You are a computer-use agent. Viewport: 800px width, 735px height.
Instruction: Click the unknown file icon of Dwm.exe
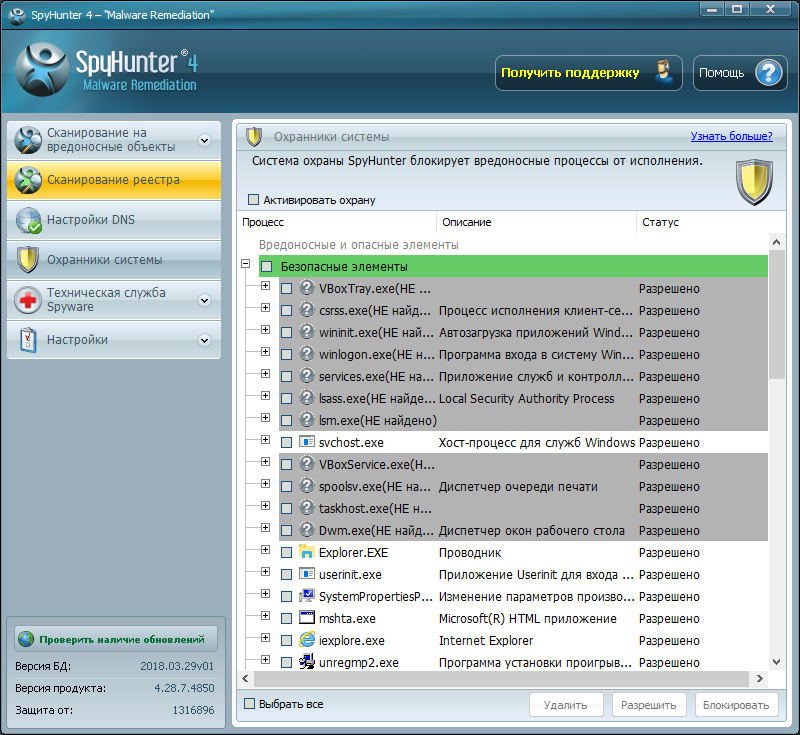tap(307, 529)
